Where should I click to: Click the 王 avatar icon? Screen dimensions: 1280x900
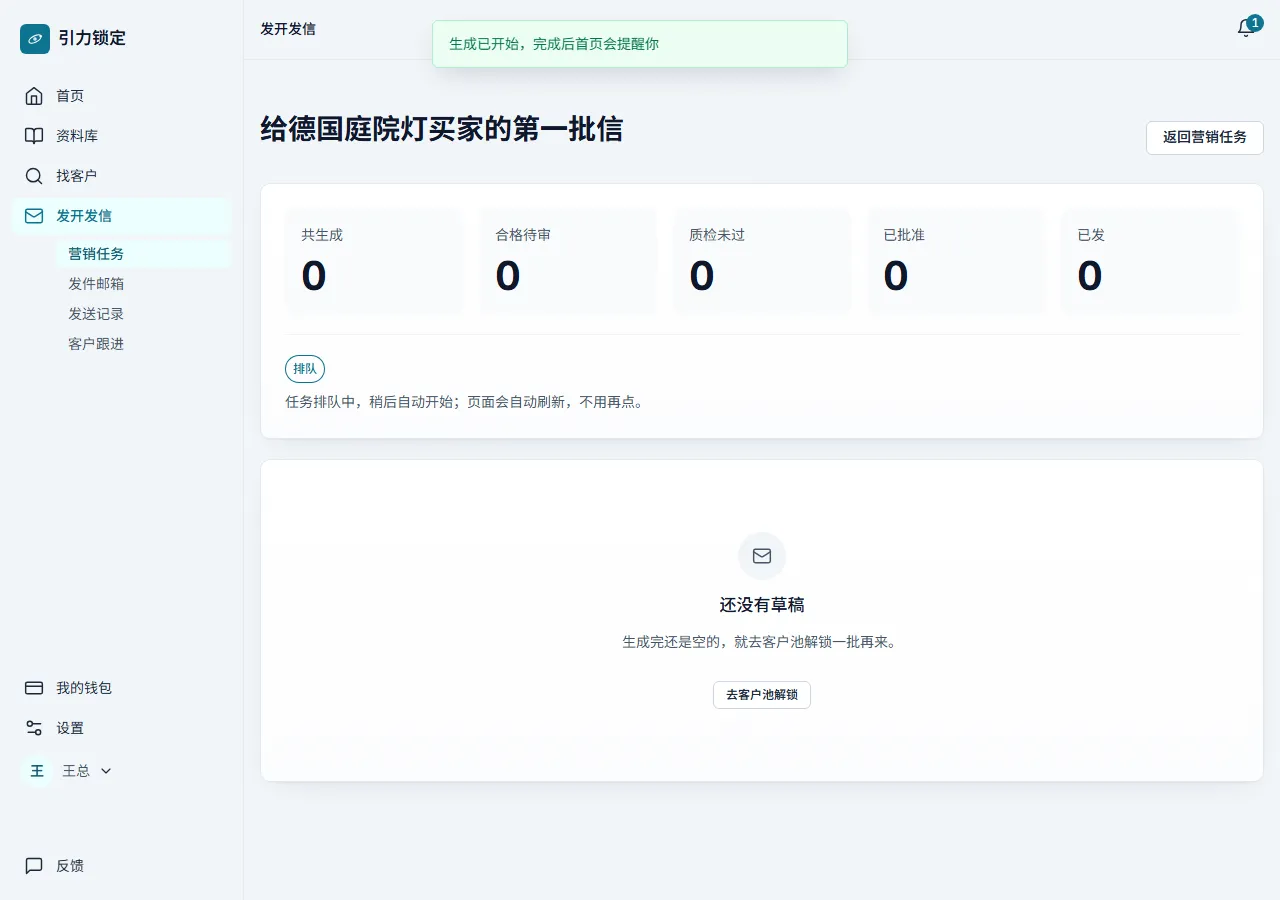tap(37, 771)
